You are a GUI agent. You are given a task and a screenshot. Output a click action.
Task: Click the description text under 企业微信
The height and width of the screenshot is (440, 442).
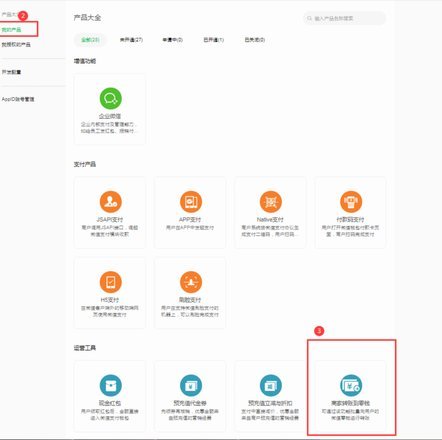[109, 128]
